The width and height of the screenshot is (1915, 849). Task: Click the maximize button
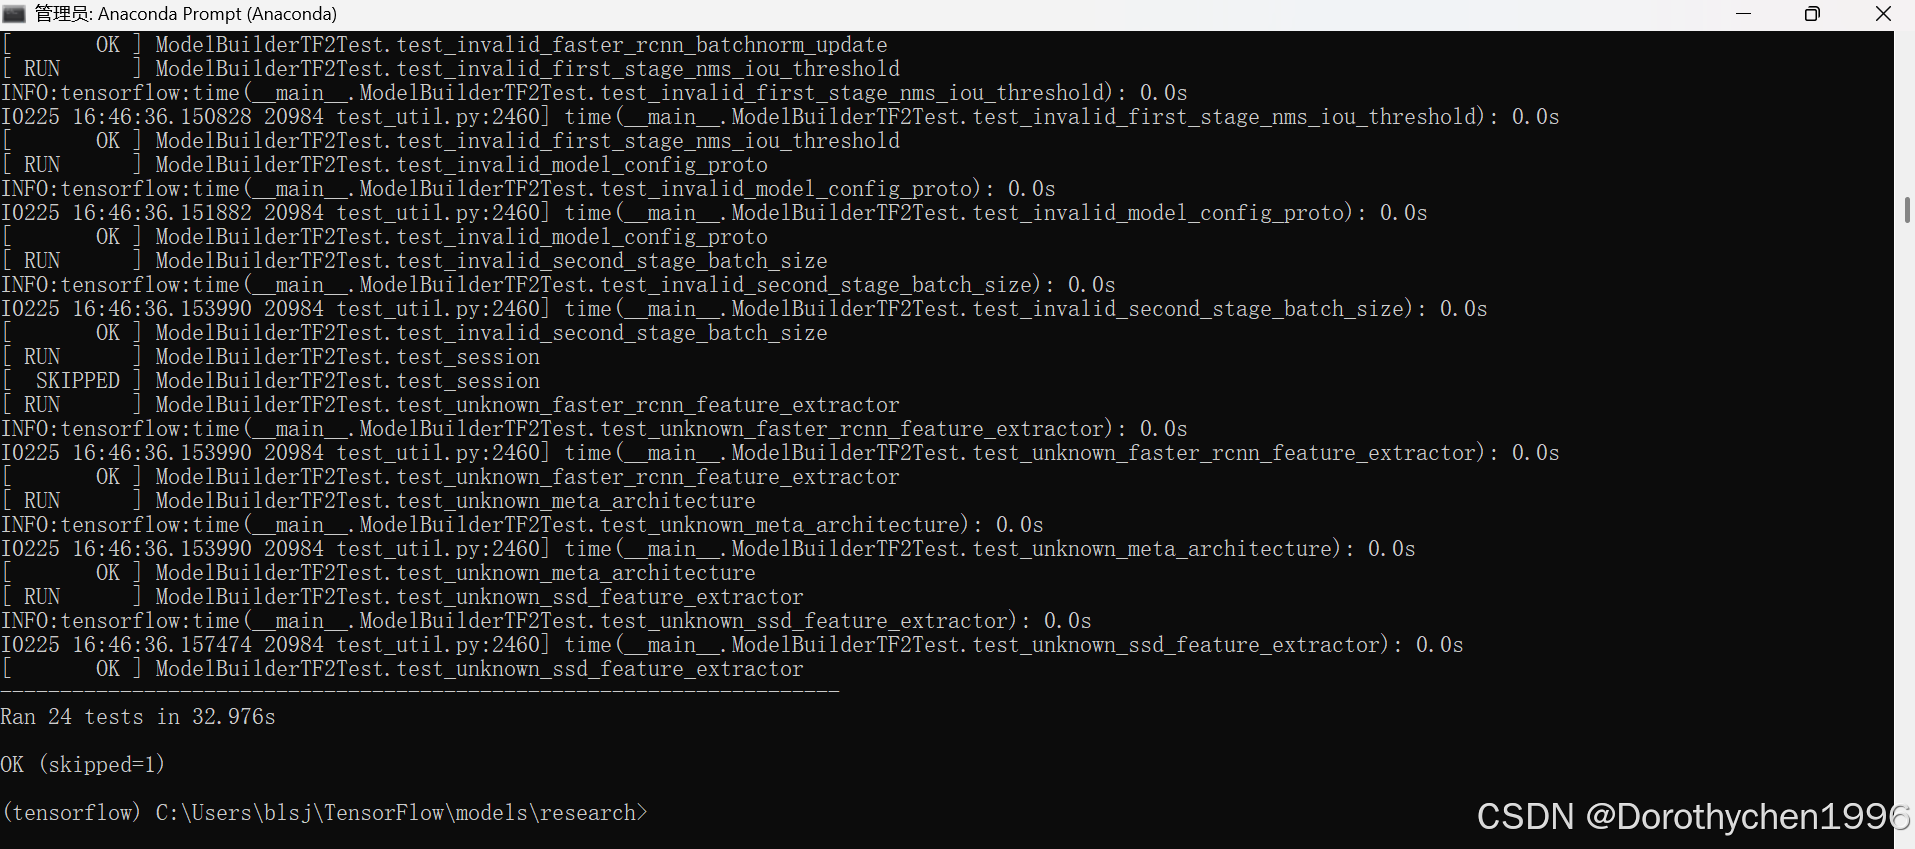tap(1812, 14)
